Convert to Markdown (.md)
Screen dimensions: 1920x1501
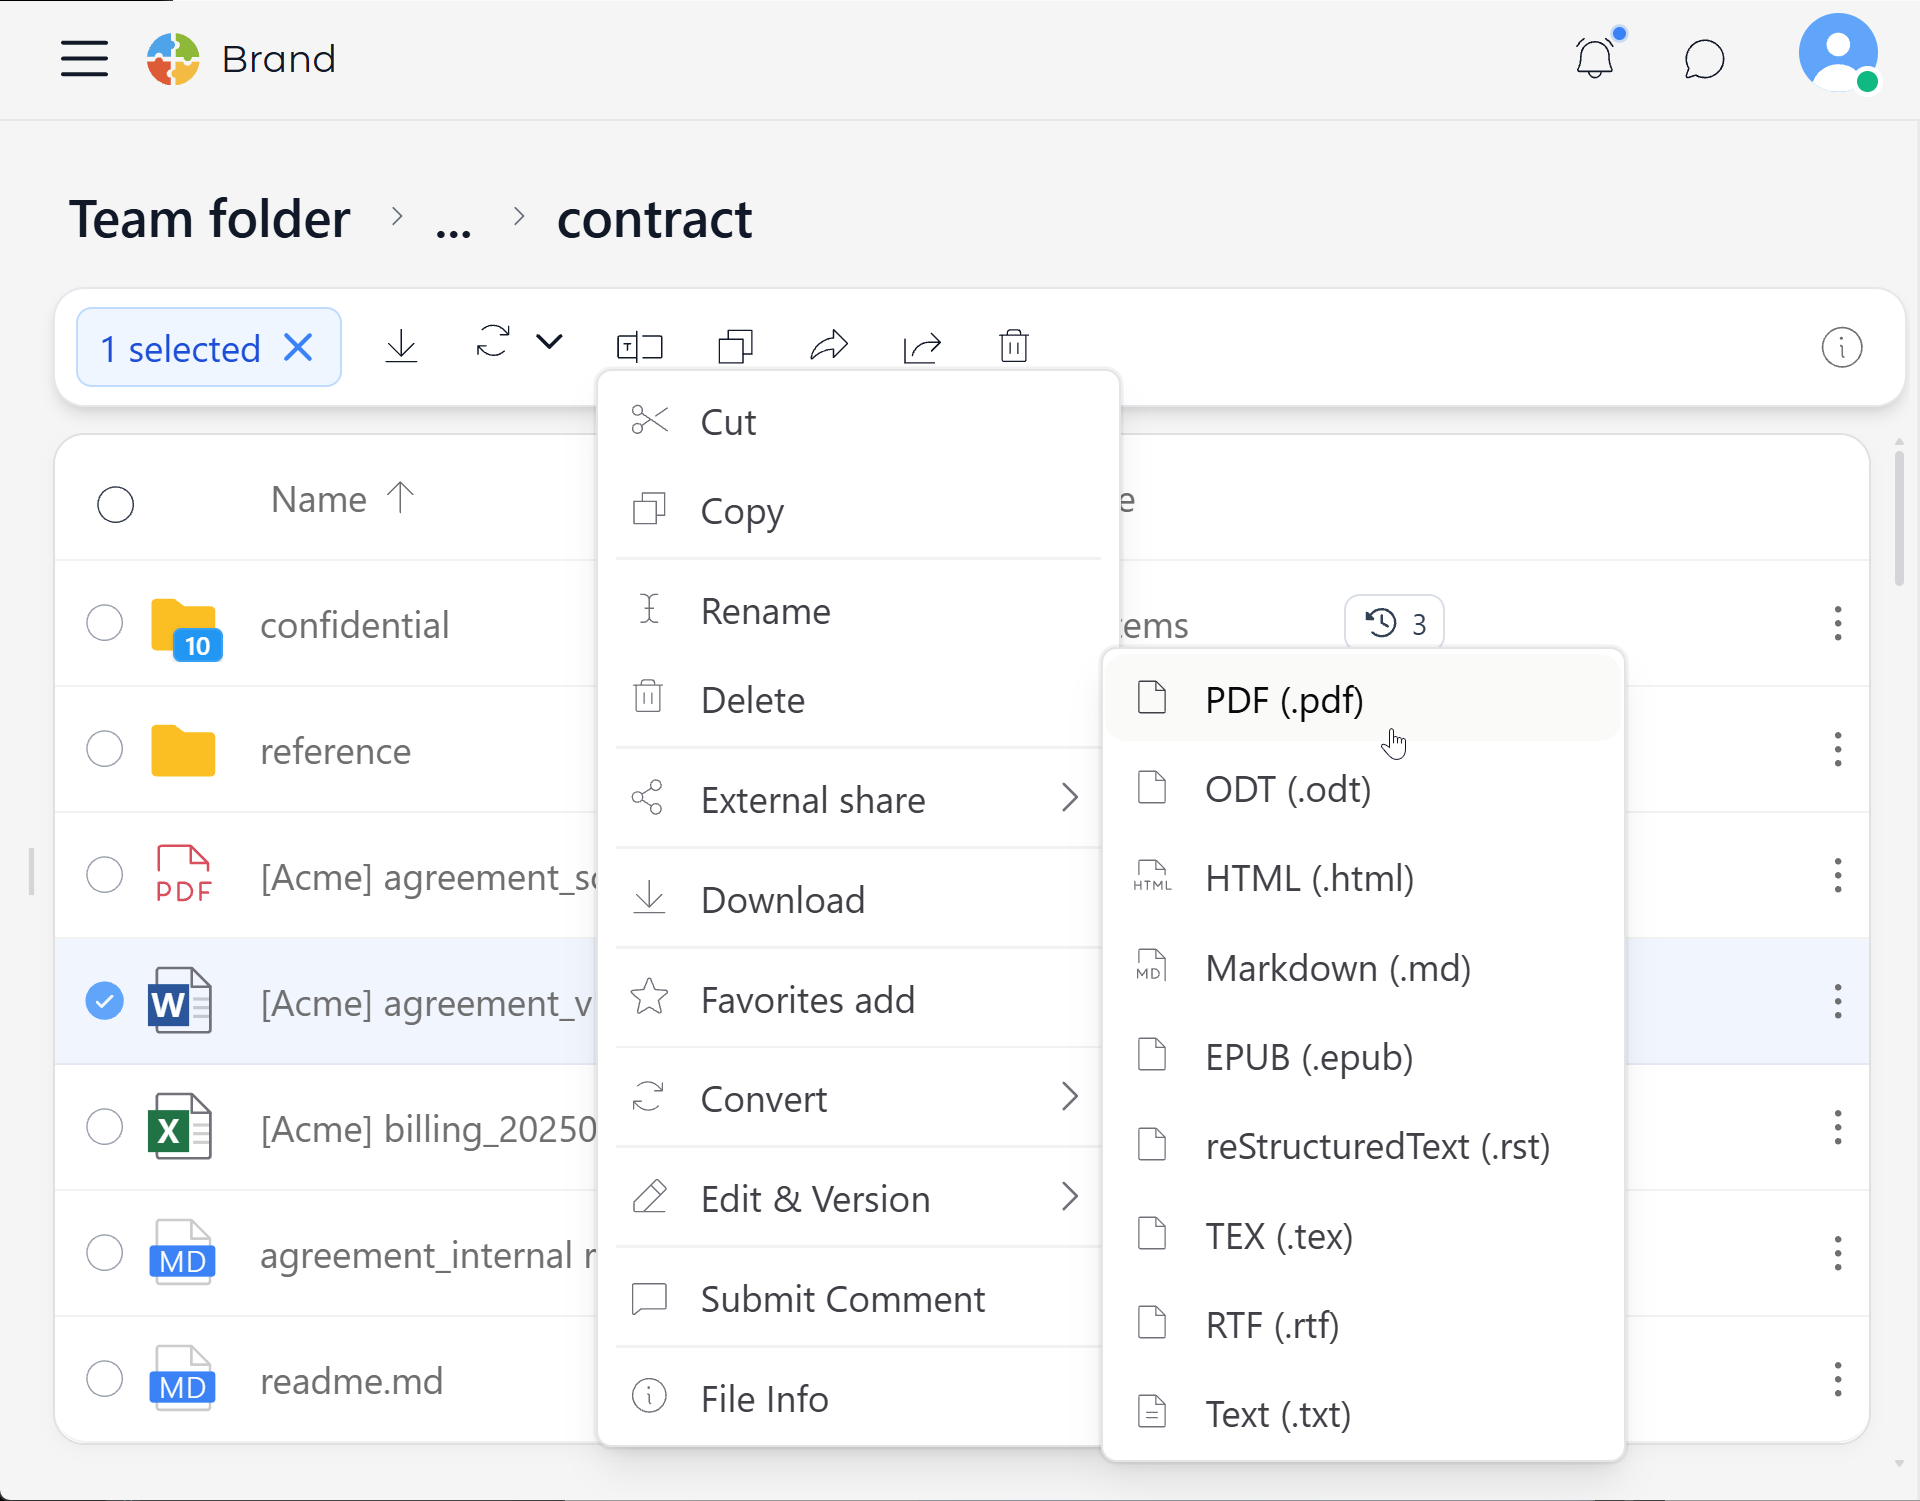coord(1362,968)
